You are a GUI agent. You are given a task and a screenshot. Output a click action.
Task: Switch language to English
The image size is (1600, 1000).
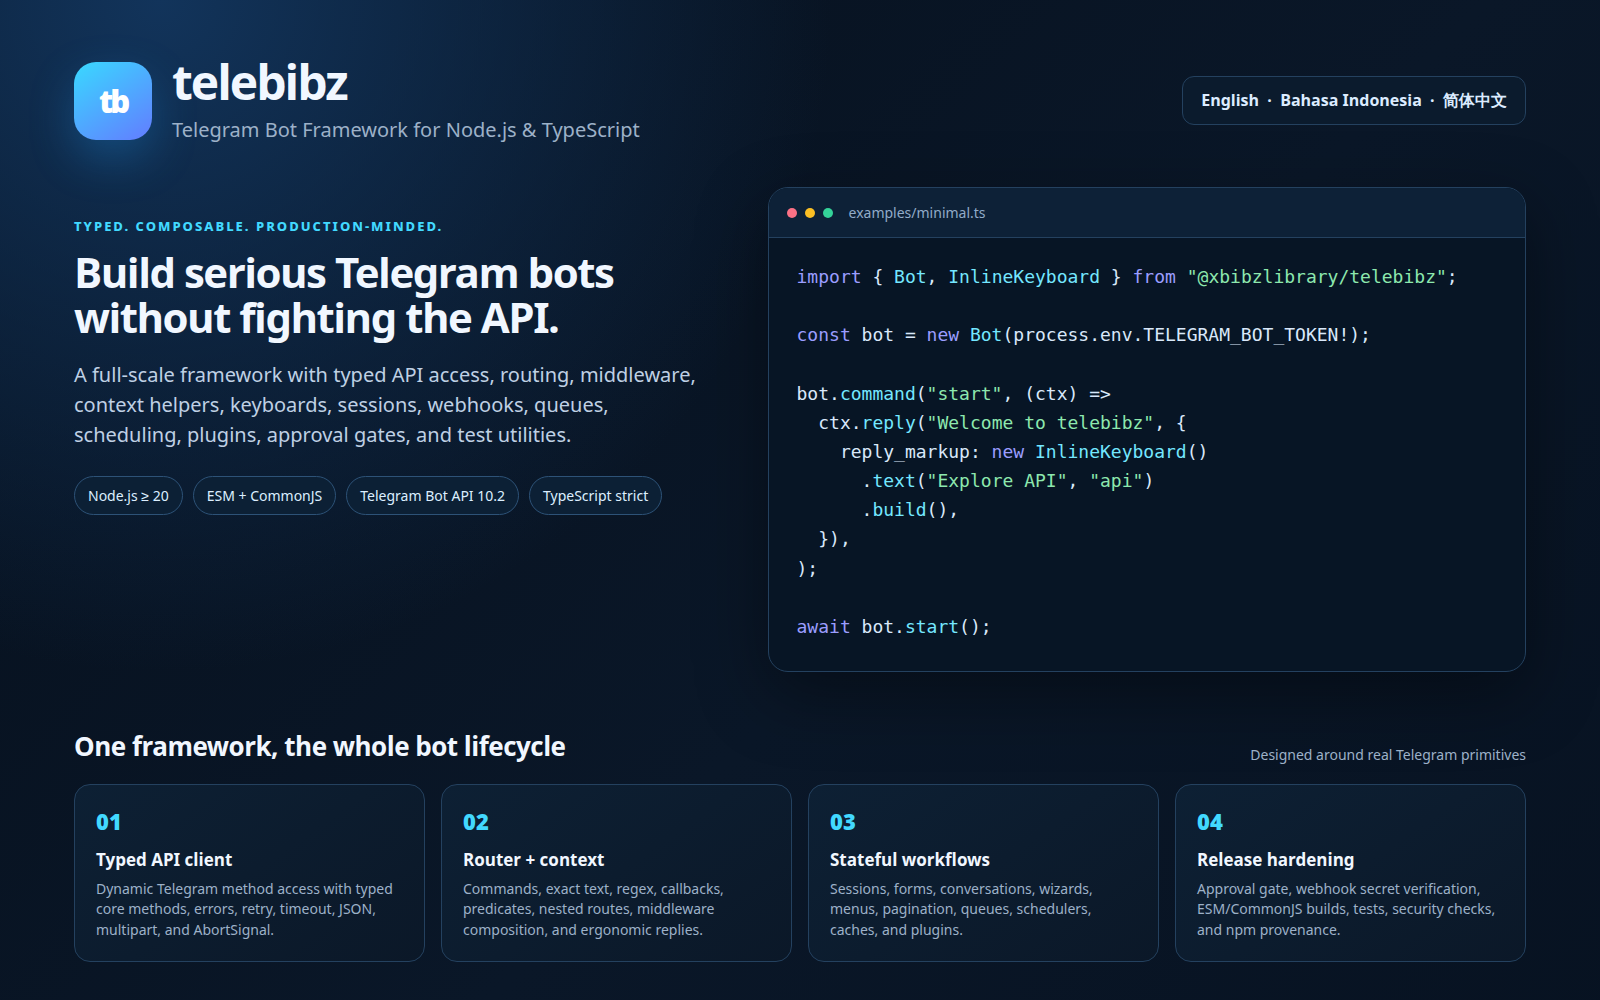tap(1230, 100)
